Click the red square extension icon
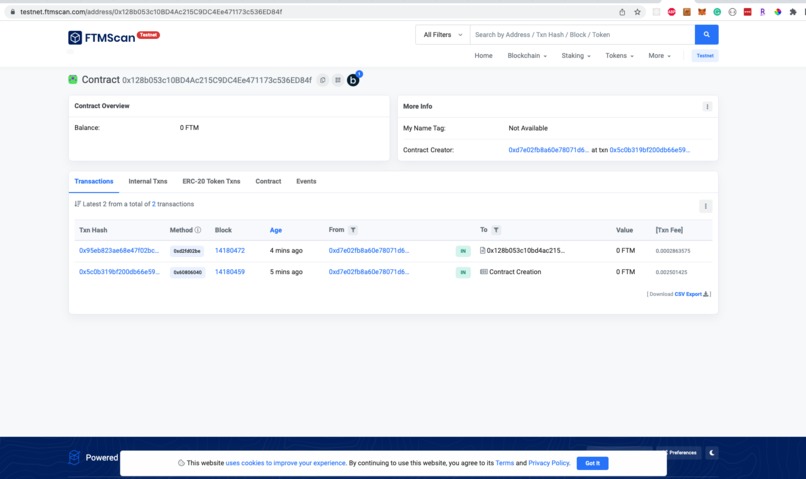Screen dimensions: 806x479 (747, 12)
